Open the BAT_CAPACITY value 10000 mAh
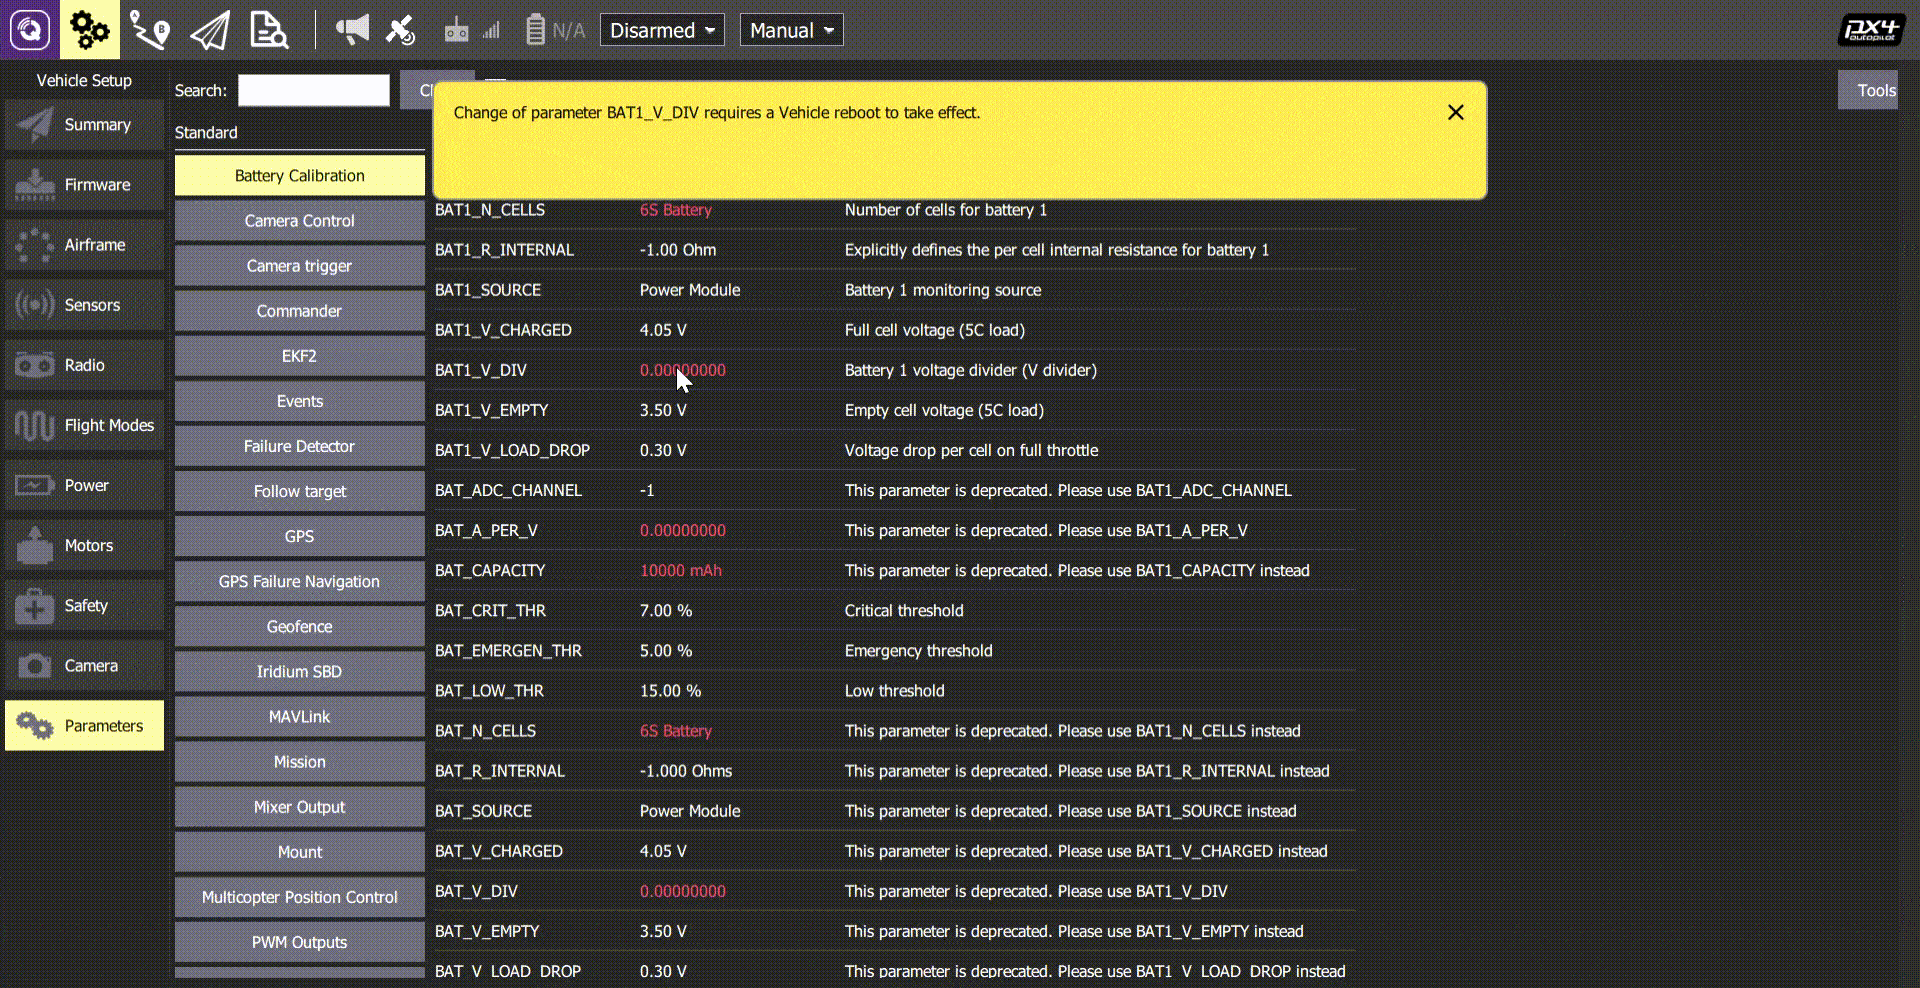 click(x=680, y=571)
